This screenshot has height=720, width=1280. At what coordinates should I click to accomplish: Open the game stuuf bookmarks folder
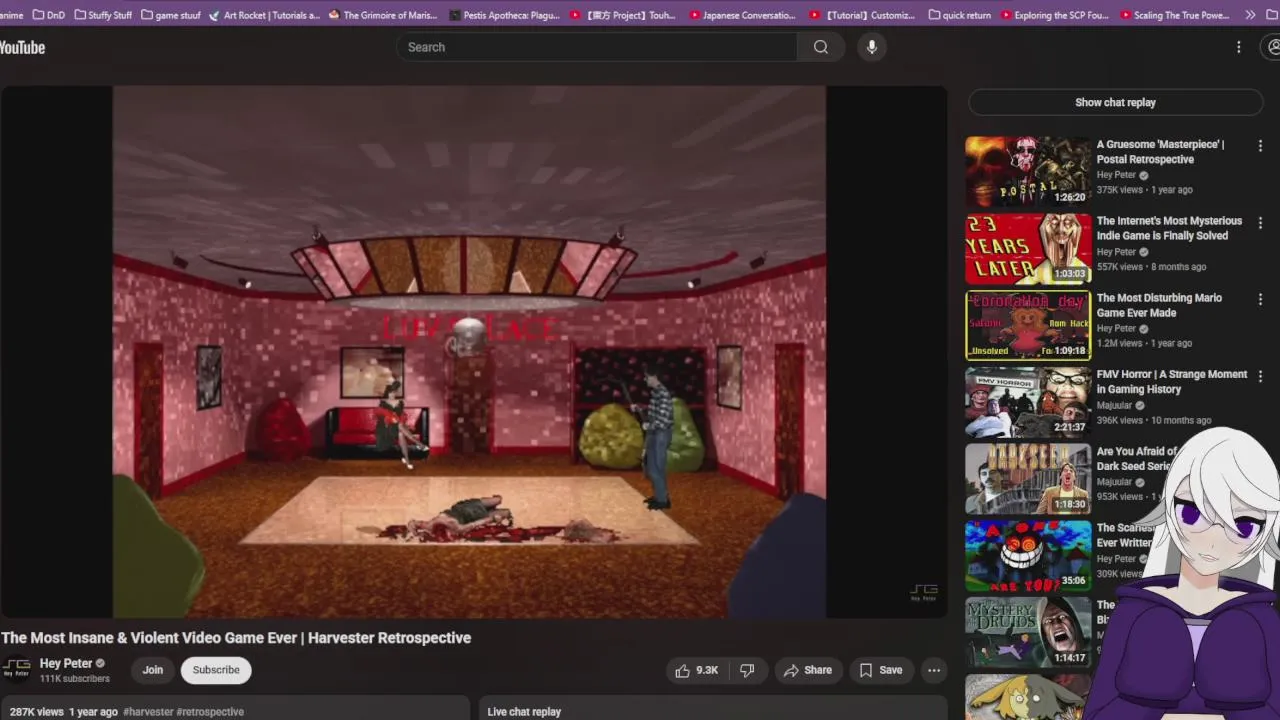tap(171, 15)
